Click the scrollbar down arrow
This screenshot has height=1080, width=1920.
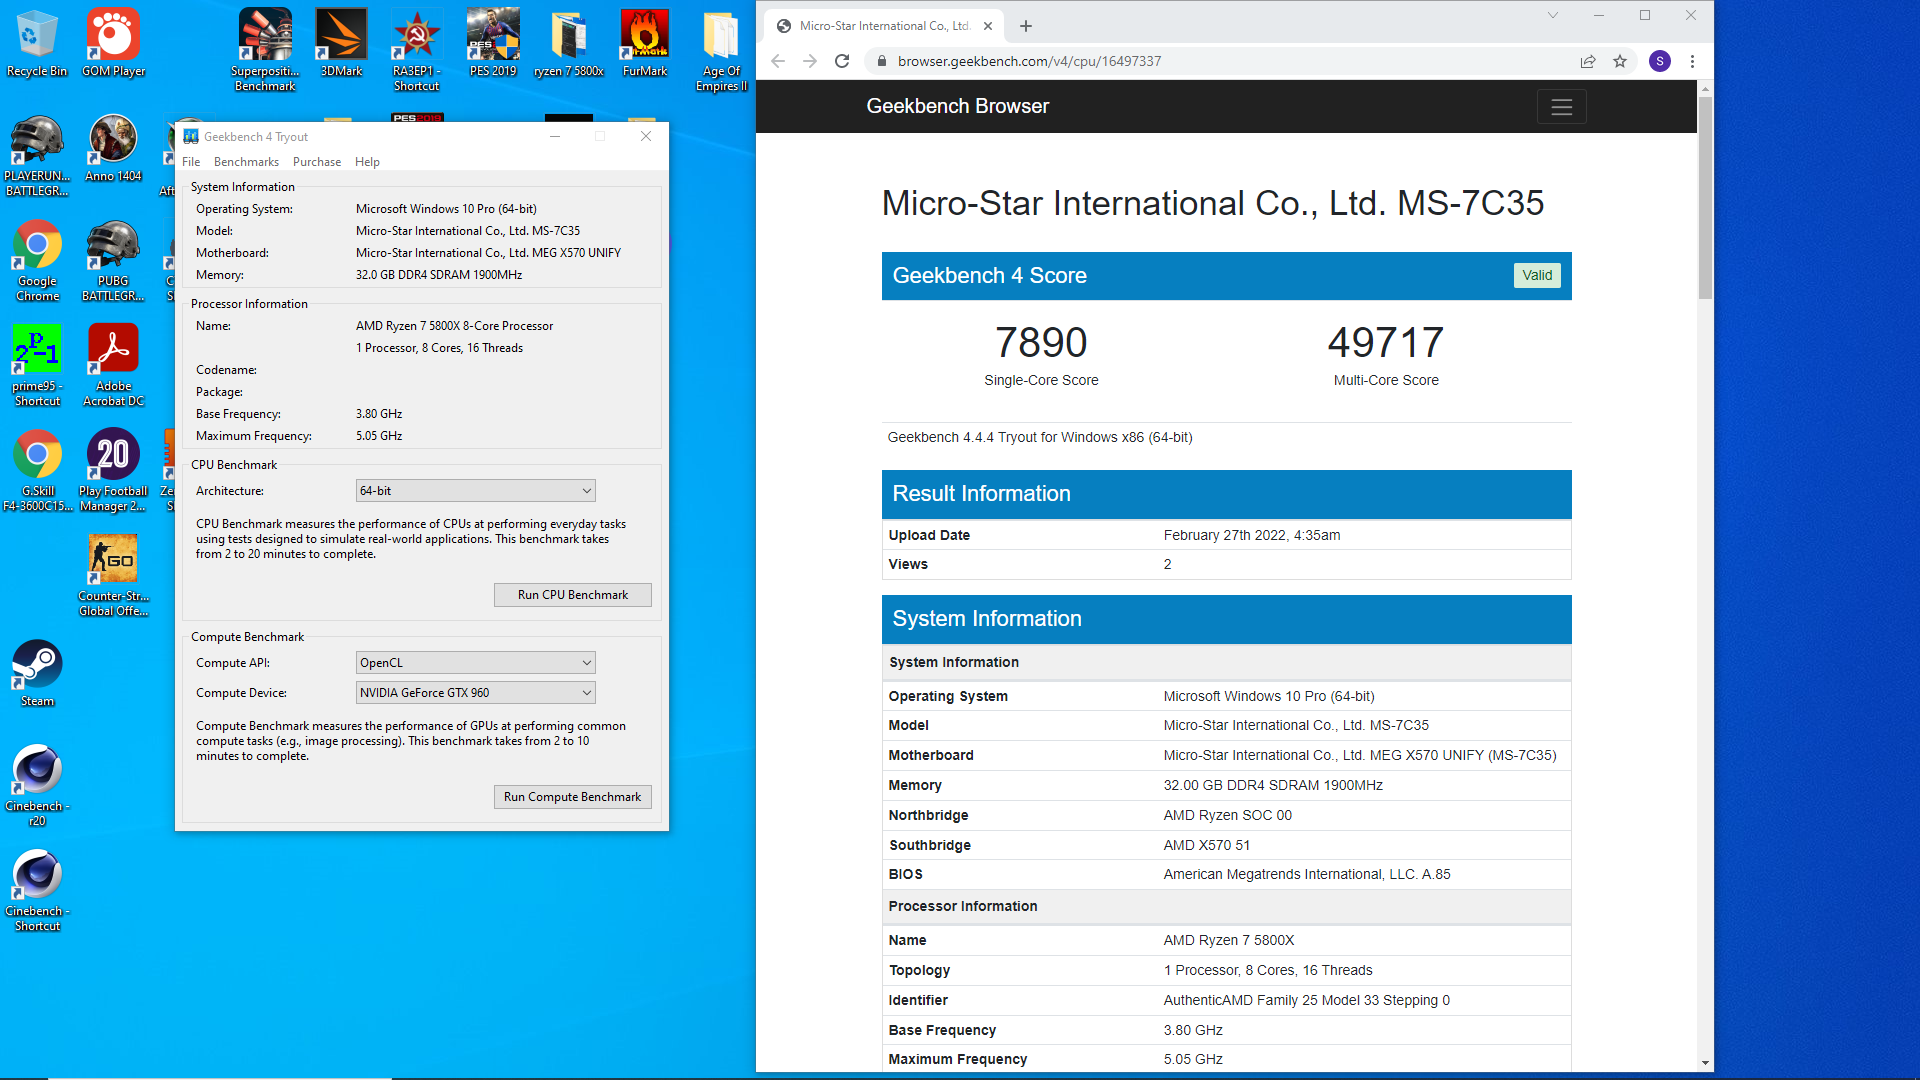[x=1705, y=1064]
